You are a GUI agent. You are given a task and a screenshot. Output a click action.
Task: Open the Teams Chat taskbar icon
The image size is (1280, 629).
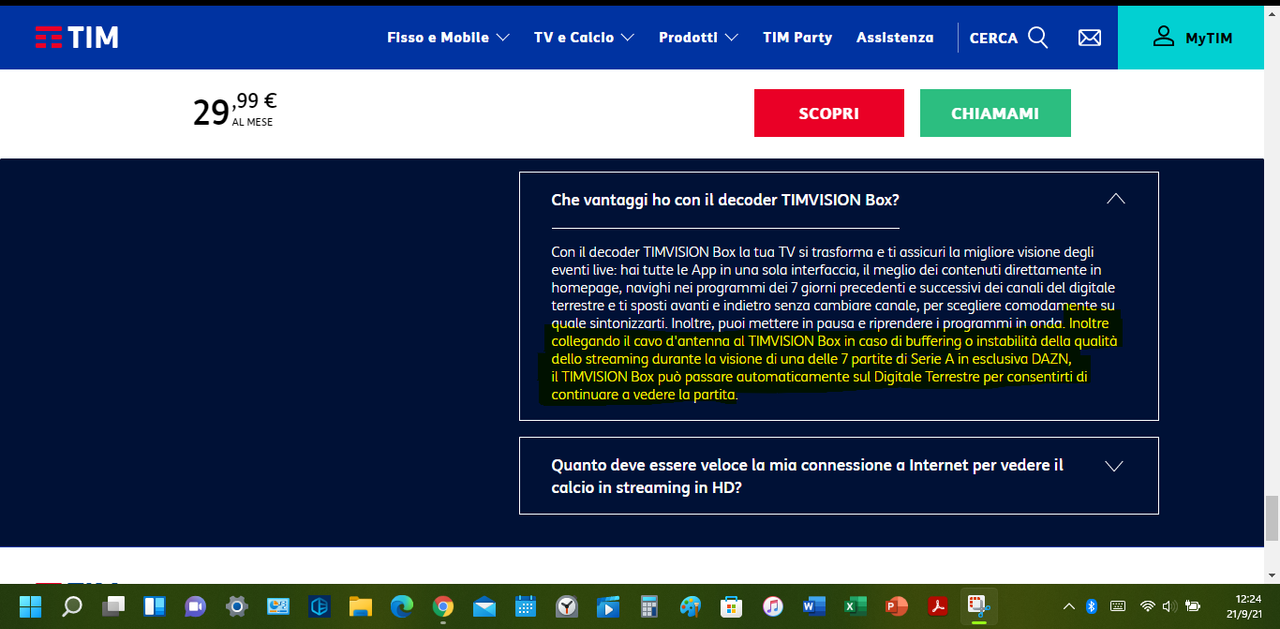[x=195, y=606]
